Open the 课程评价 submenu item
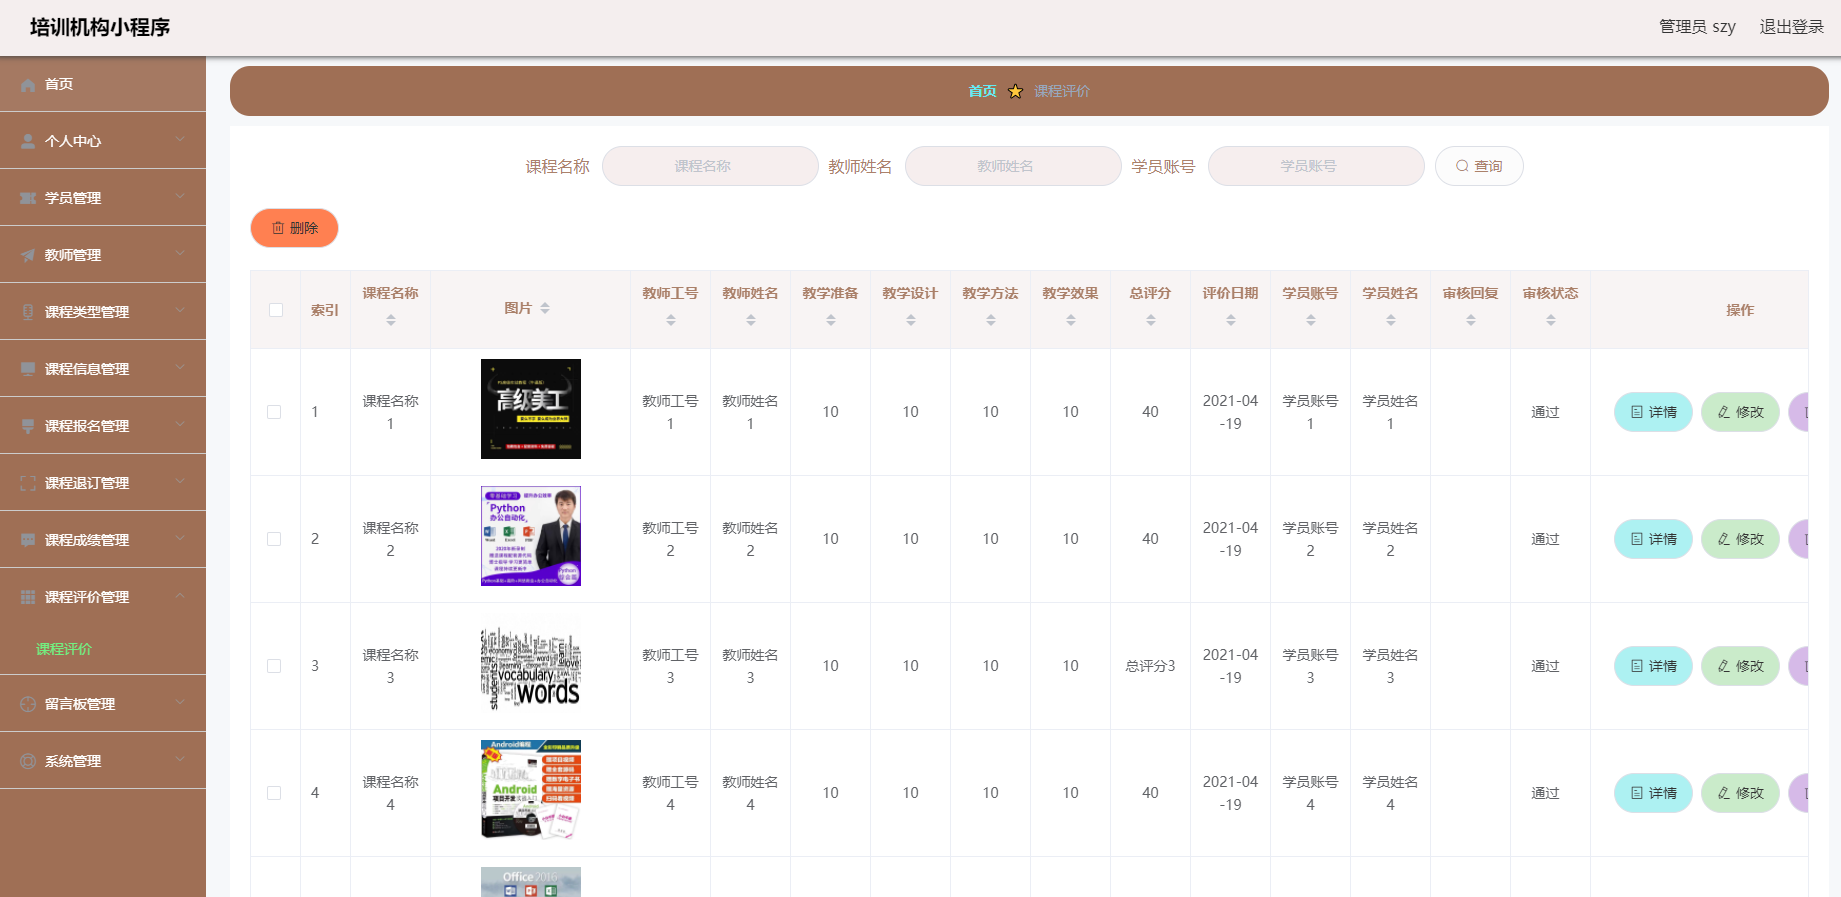Viewport: 1841px width, 897px height. 64,649
